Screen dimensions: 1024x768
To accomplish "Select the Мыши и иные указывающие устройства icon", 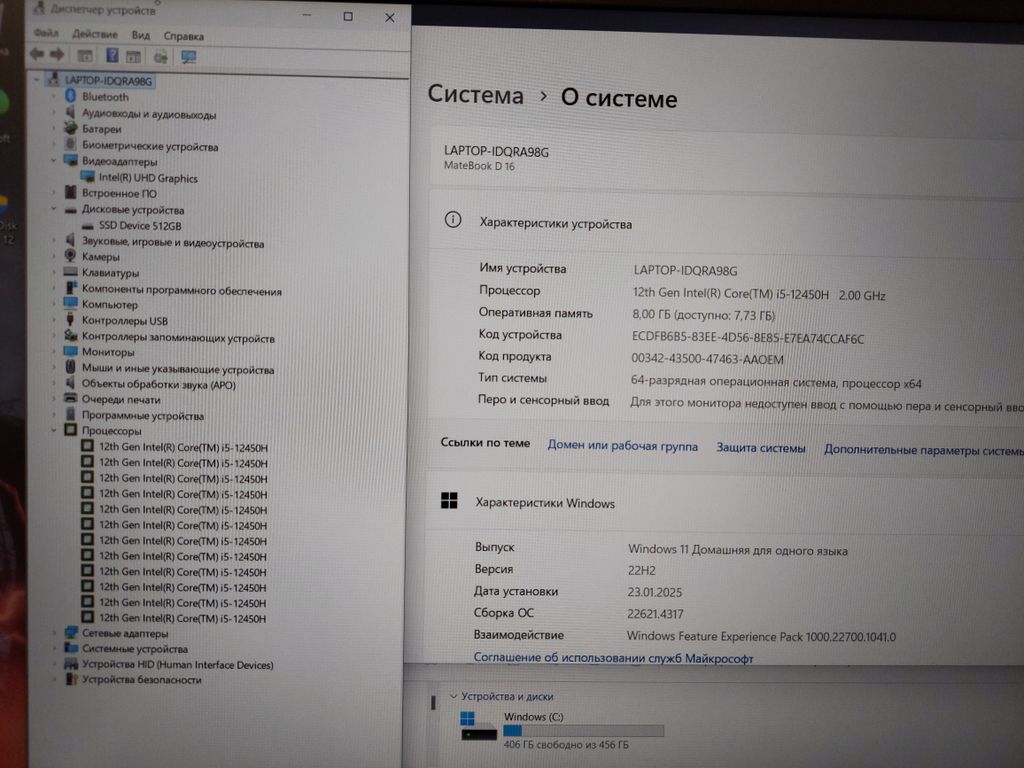I will tap(70, 367).
